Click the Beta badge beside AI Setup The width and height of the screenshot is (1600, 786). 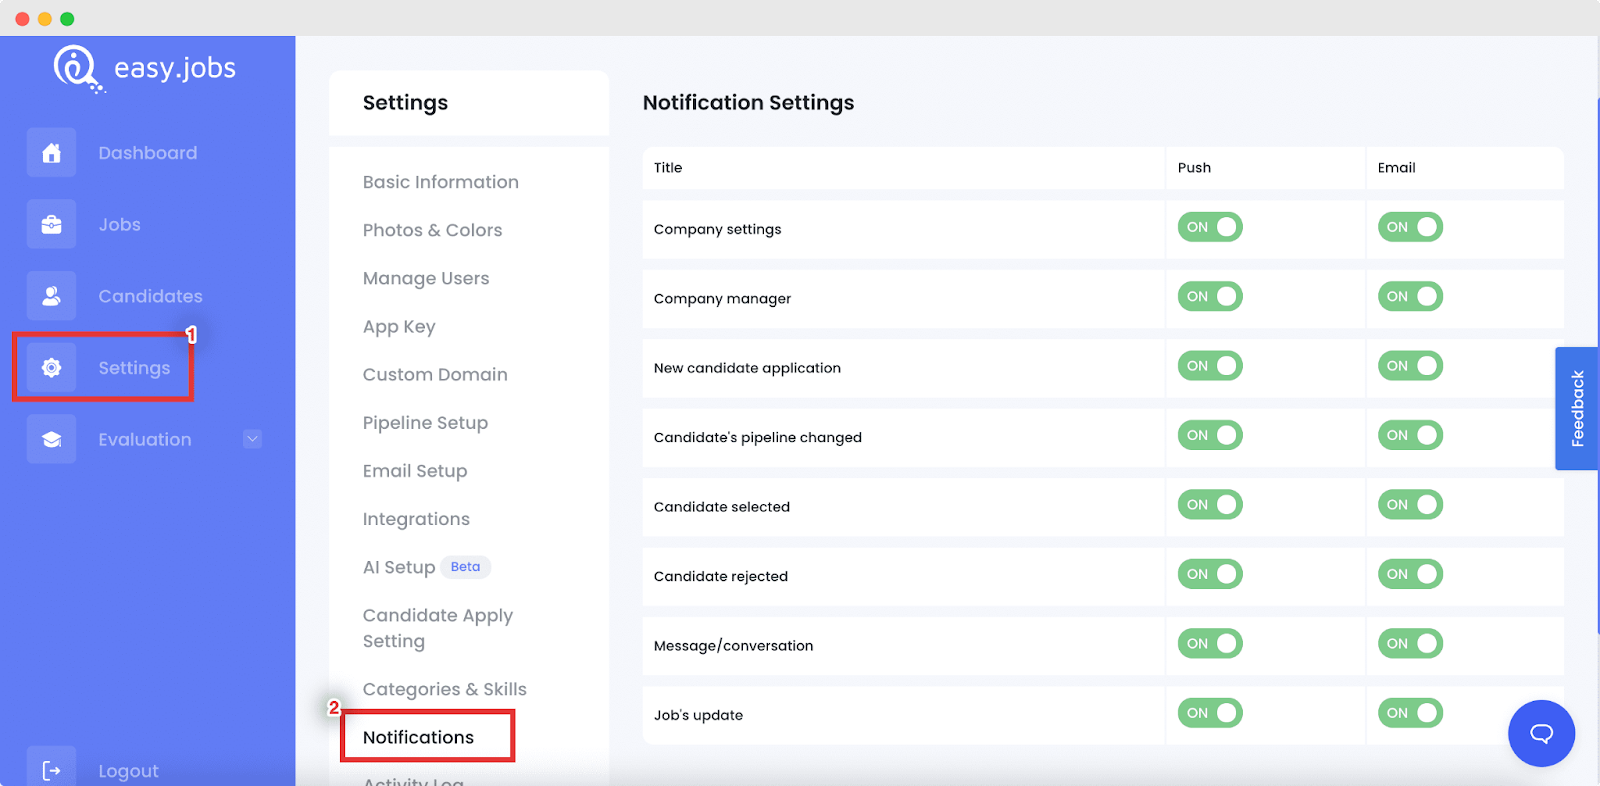[x=465, y=567]
